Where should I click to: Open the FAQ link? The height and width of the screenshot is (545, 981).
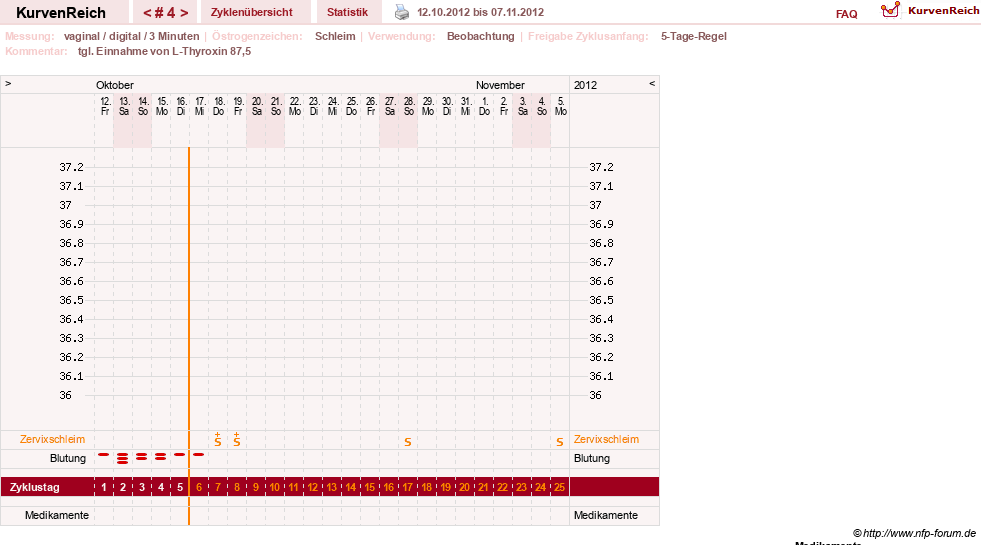[846, 14]
